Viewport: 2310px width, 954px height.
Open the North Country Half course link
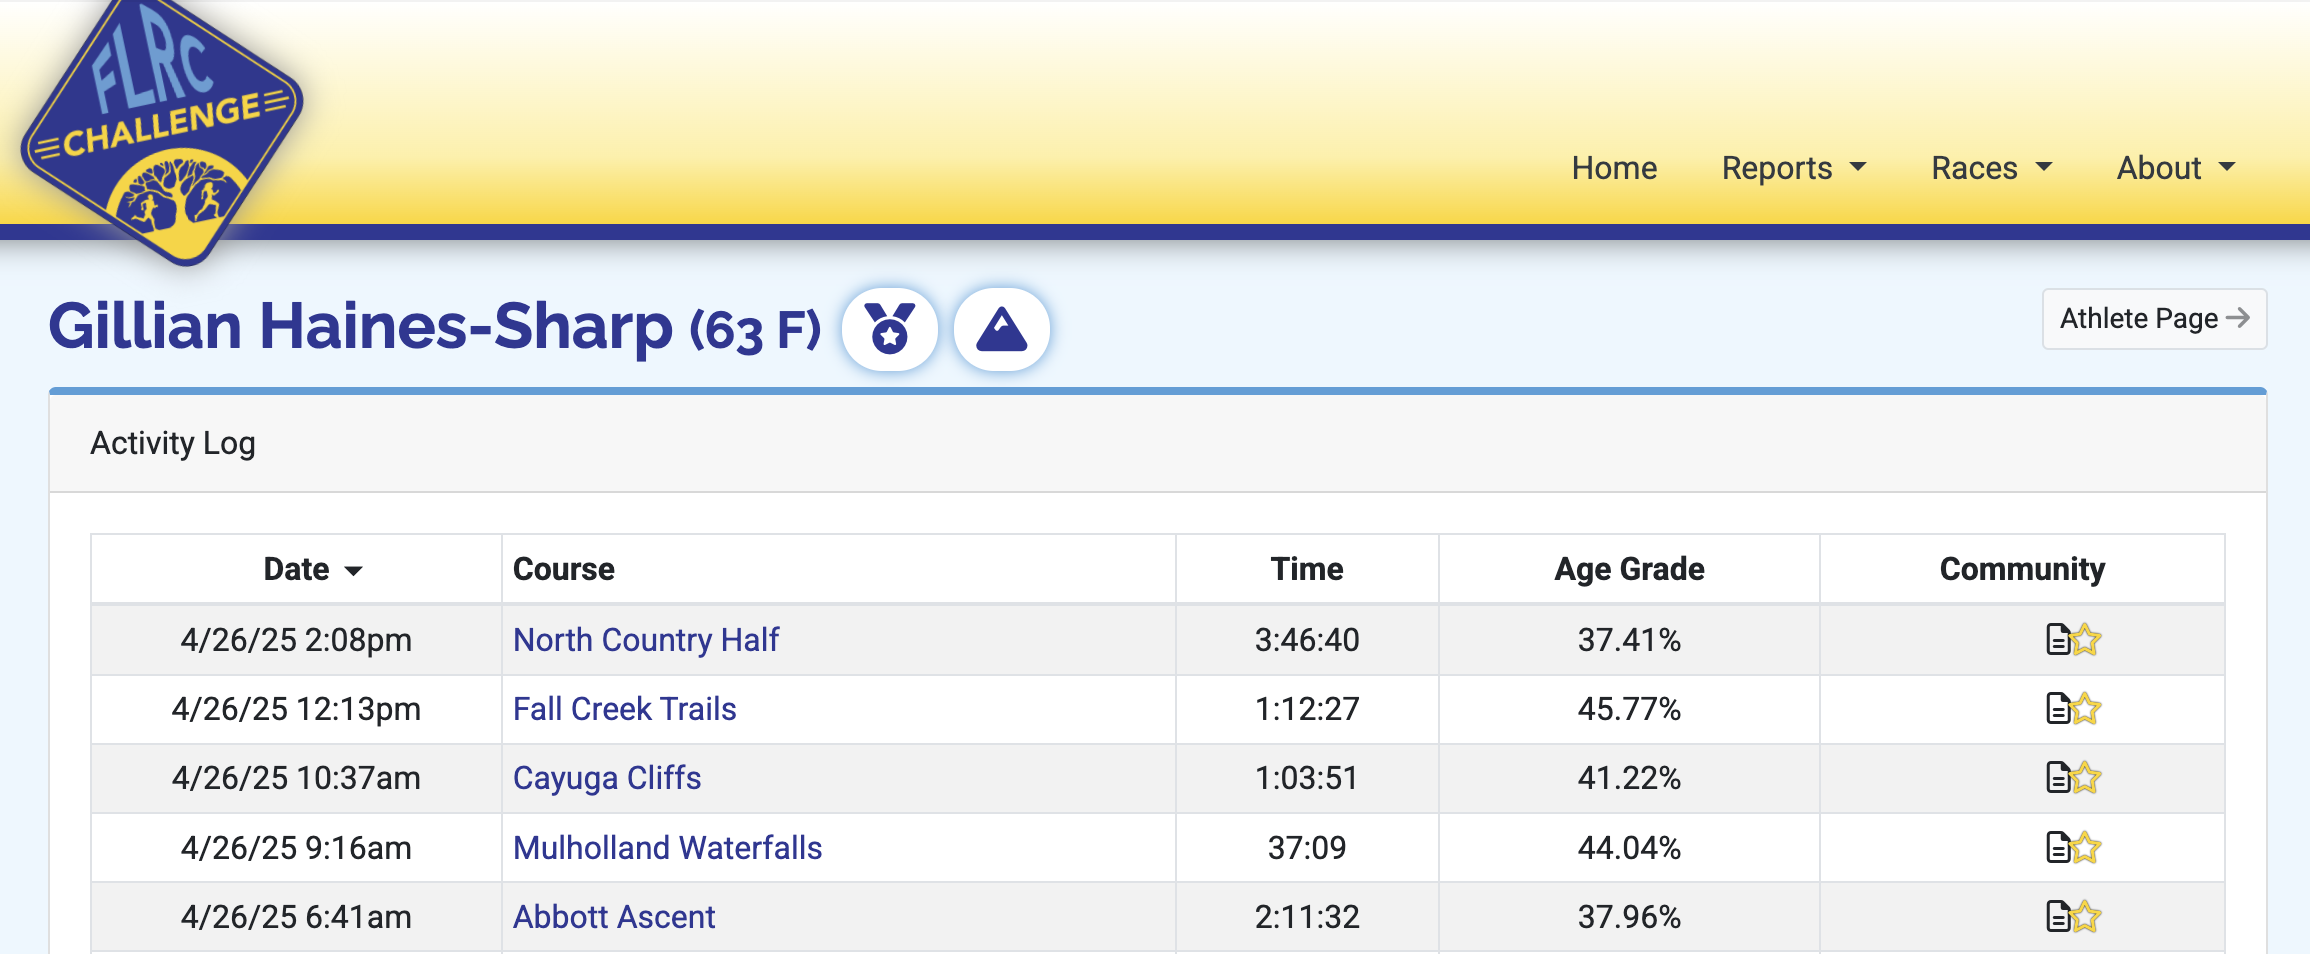[646, 640]
